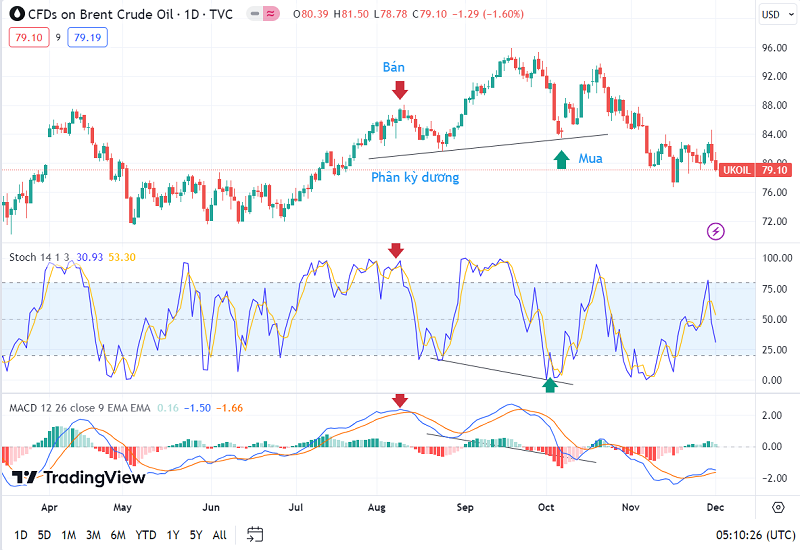800x550 pixels.
Task: Click the TradingView logo
Action: (x=78, y=478)
